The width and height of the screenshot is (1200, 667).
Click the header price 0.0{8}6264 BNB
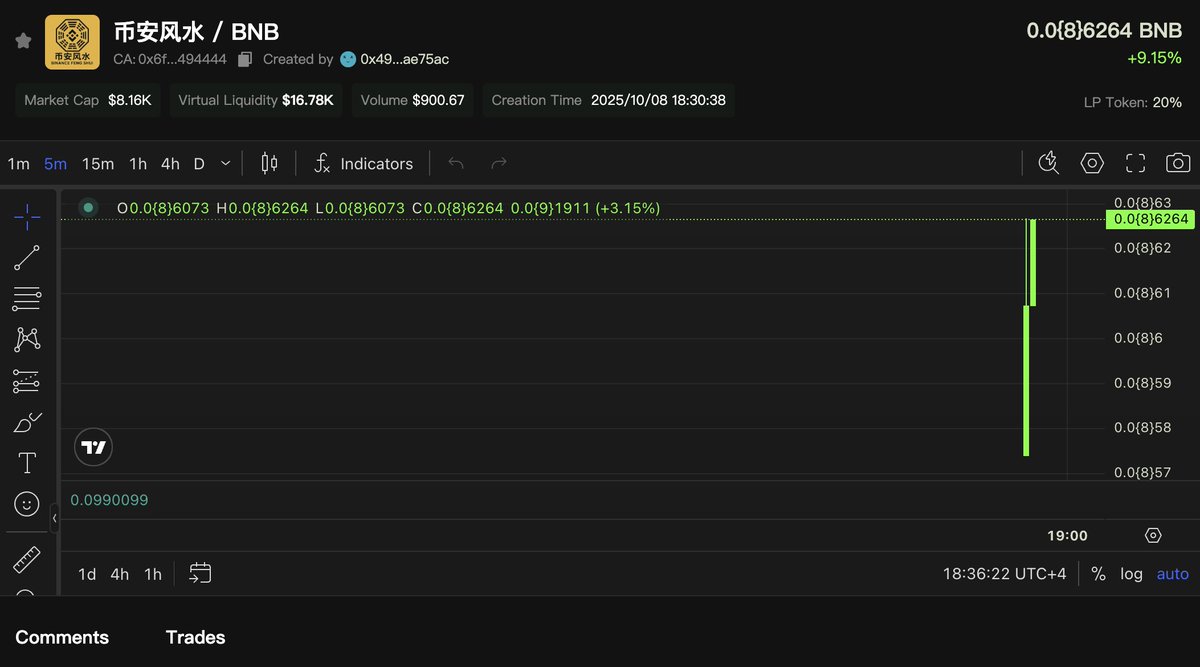(x=1104, y=31)
